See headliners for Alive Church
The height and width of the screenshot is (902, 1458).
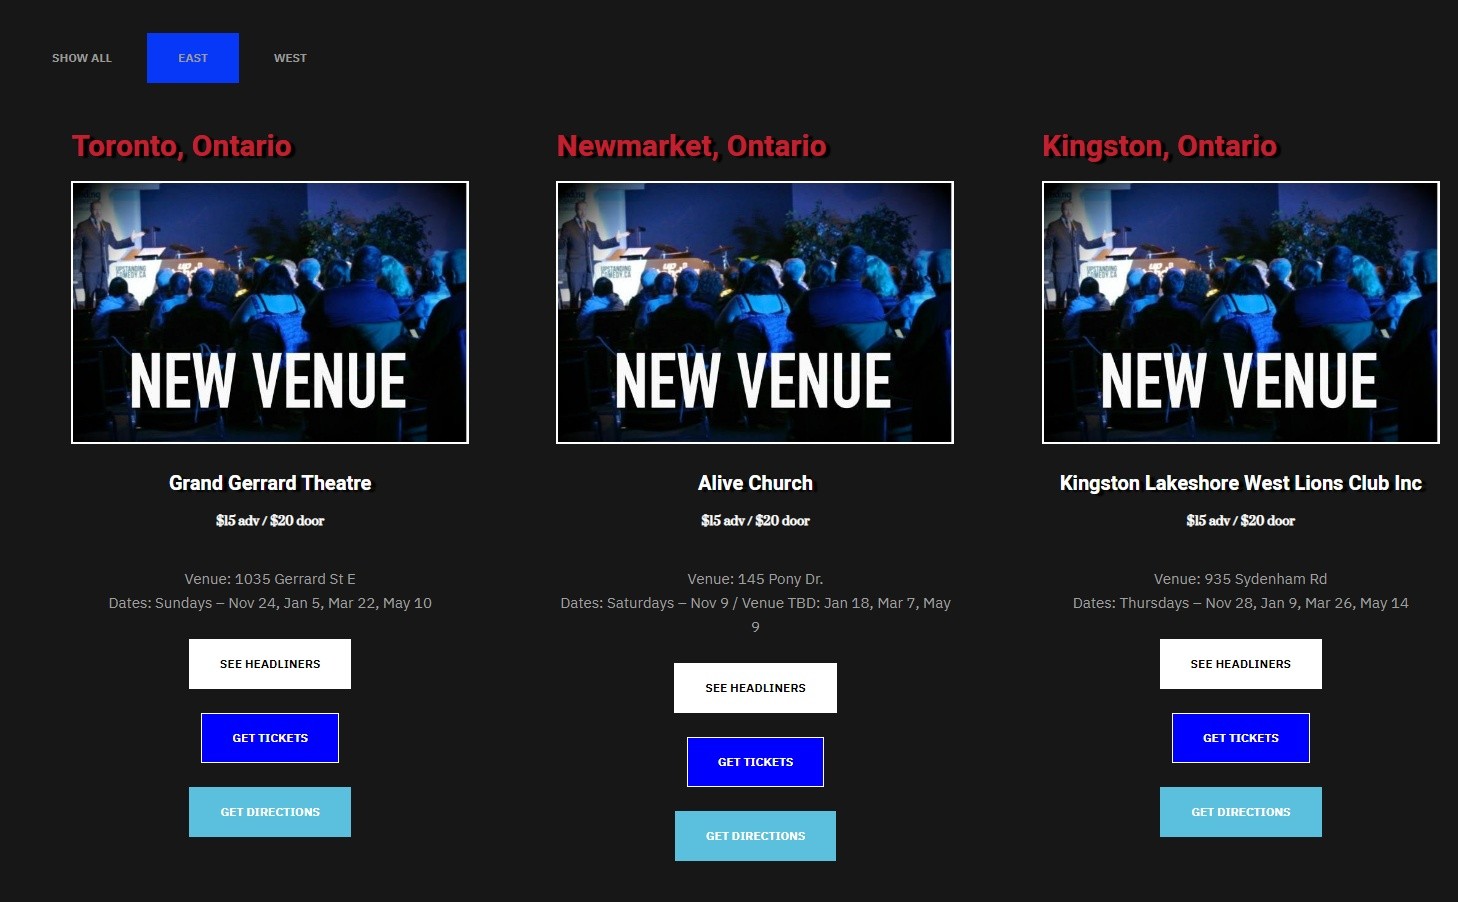tap(755, 688)
